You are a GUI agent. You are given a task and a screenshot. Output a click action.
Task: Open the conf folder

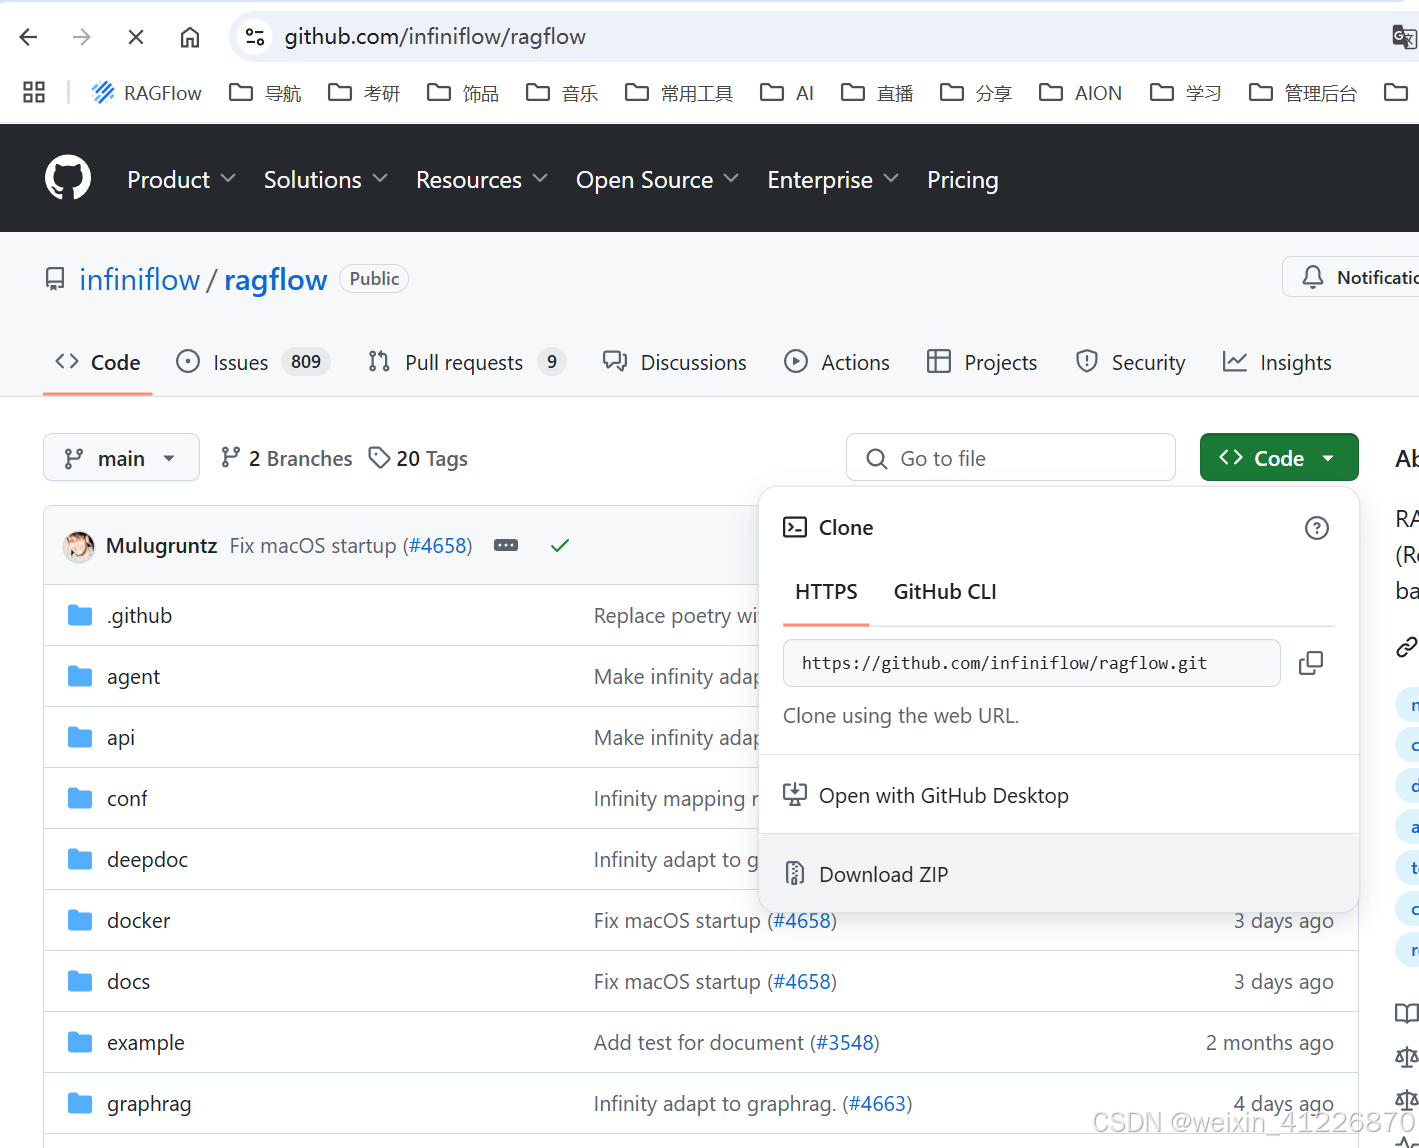(x=127, y=799)
